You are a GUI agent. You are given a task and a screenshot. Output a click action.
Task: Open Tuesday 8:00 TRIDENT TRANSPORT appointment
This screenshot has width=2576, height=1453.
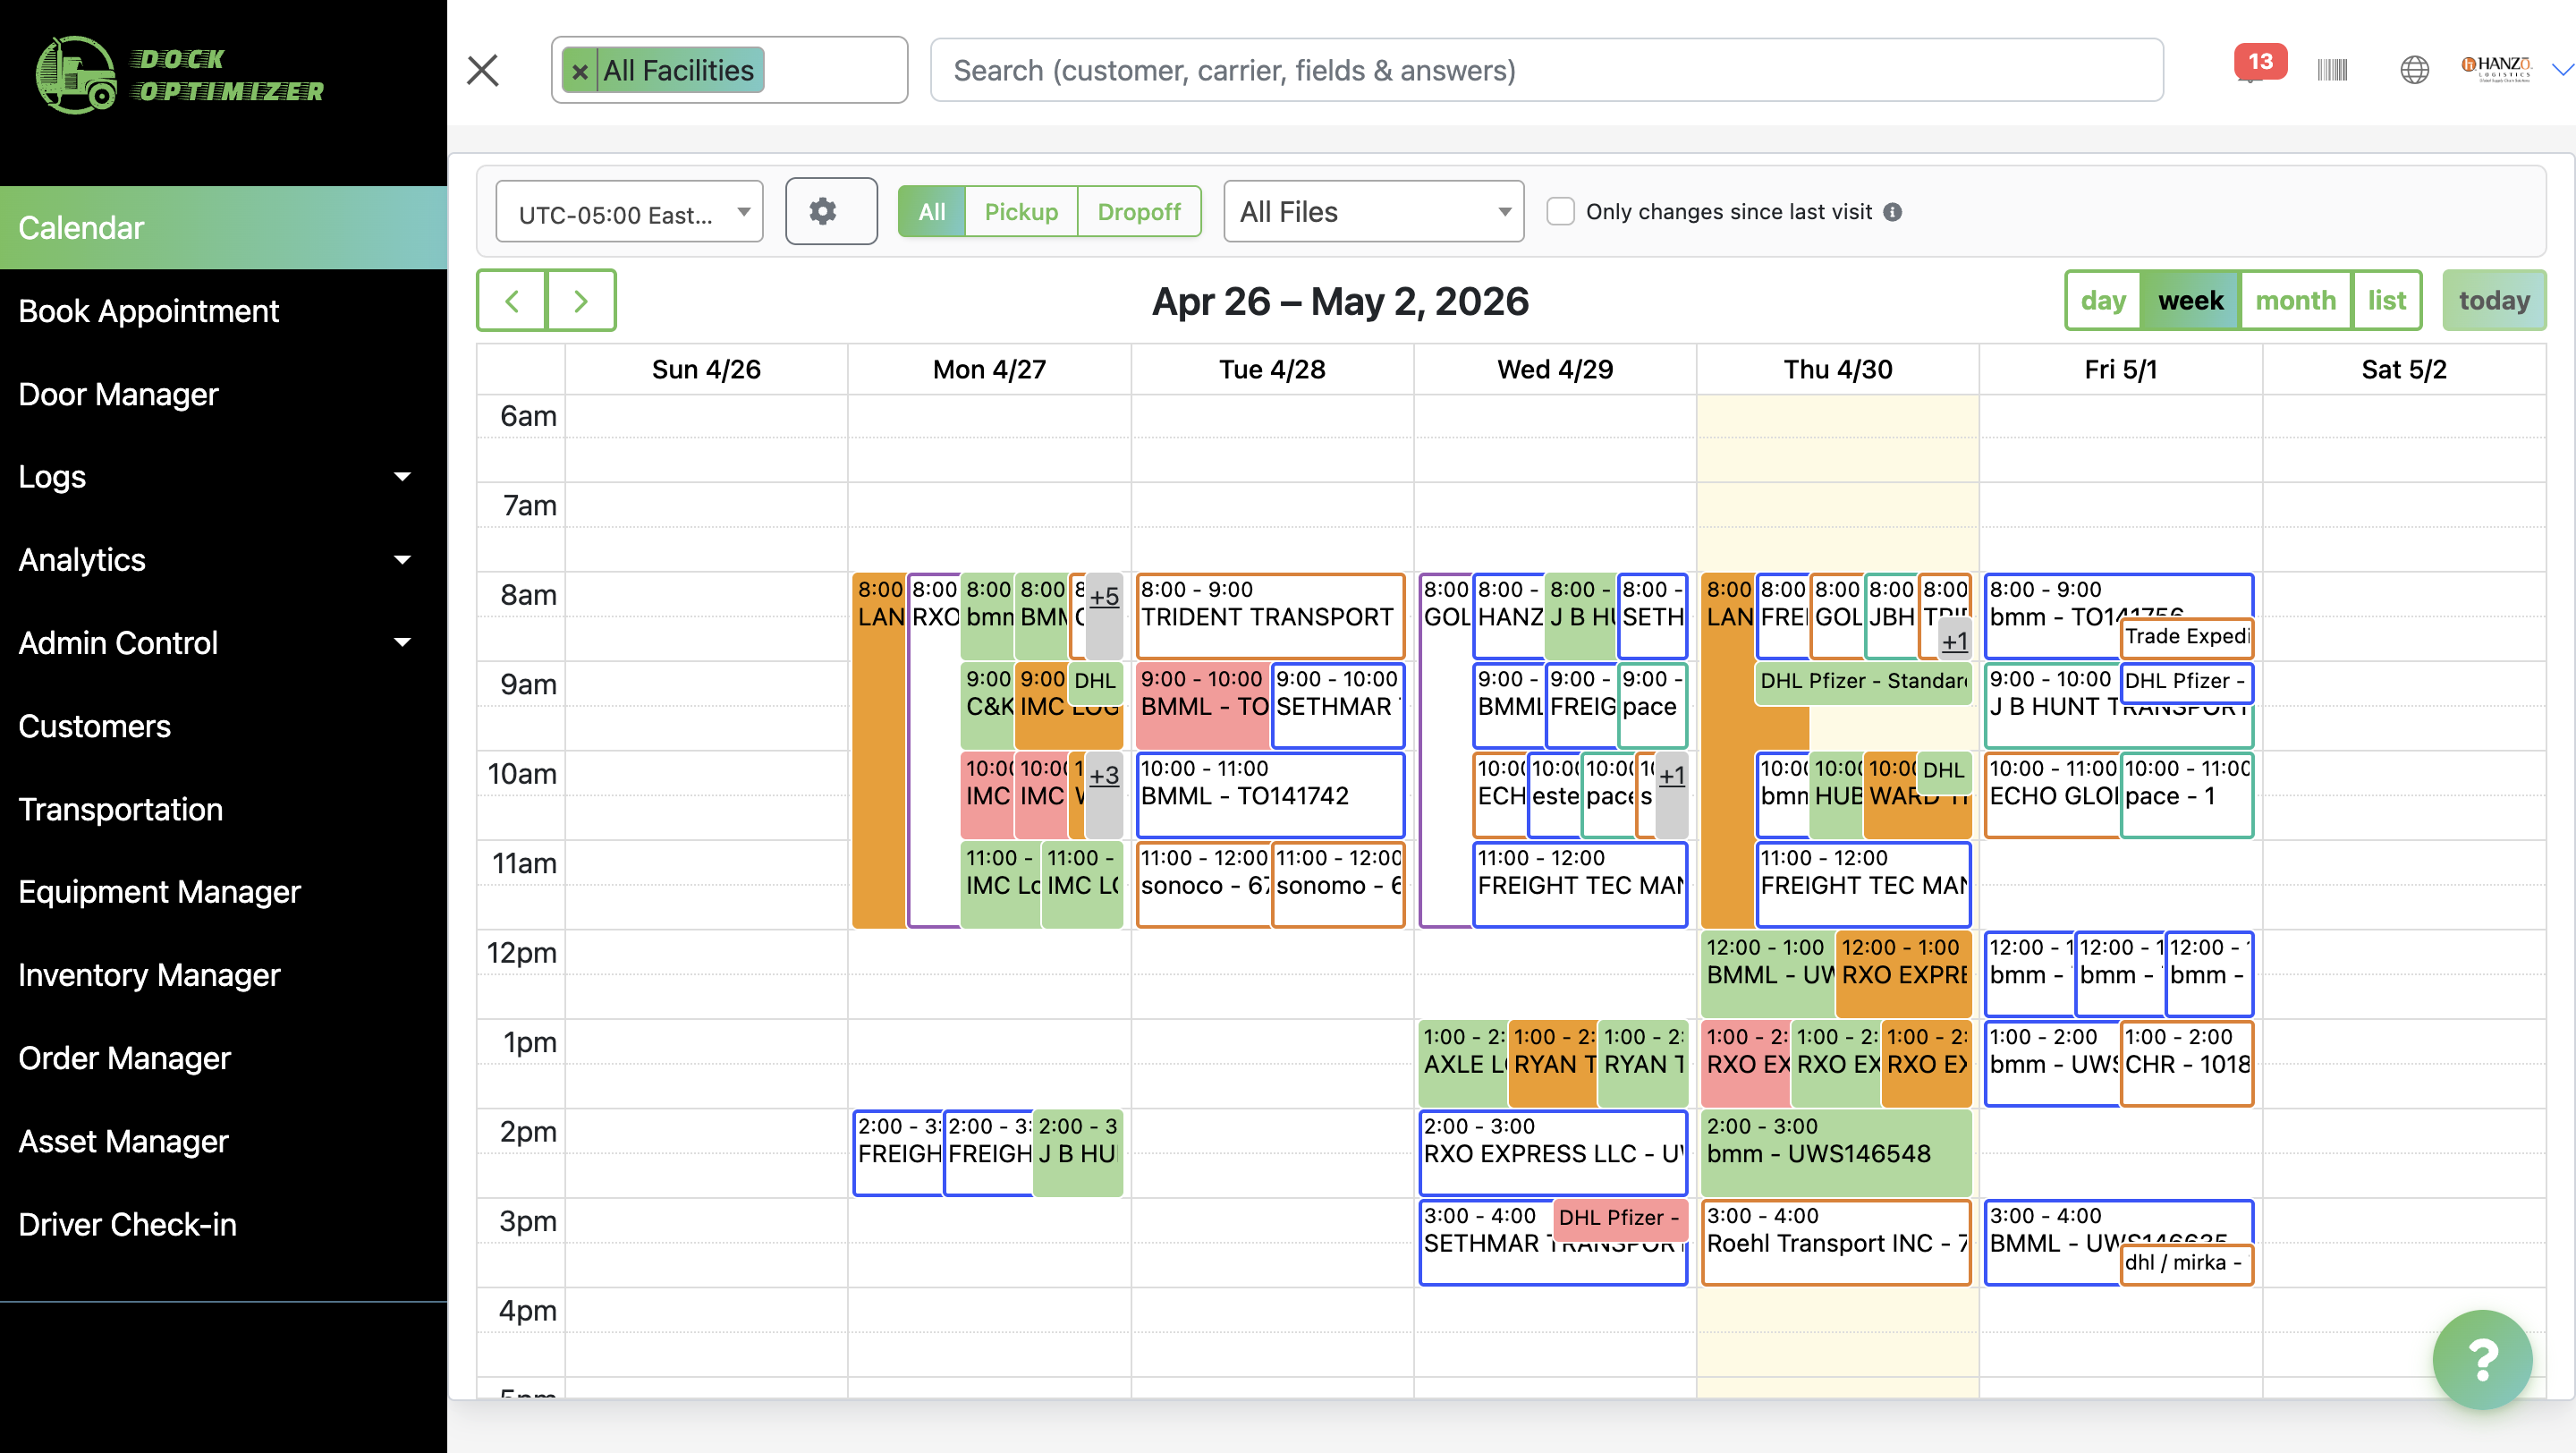pyautogui.click(x=1270, y=615)
